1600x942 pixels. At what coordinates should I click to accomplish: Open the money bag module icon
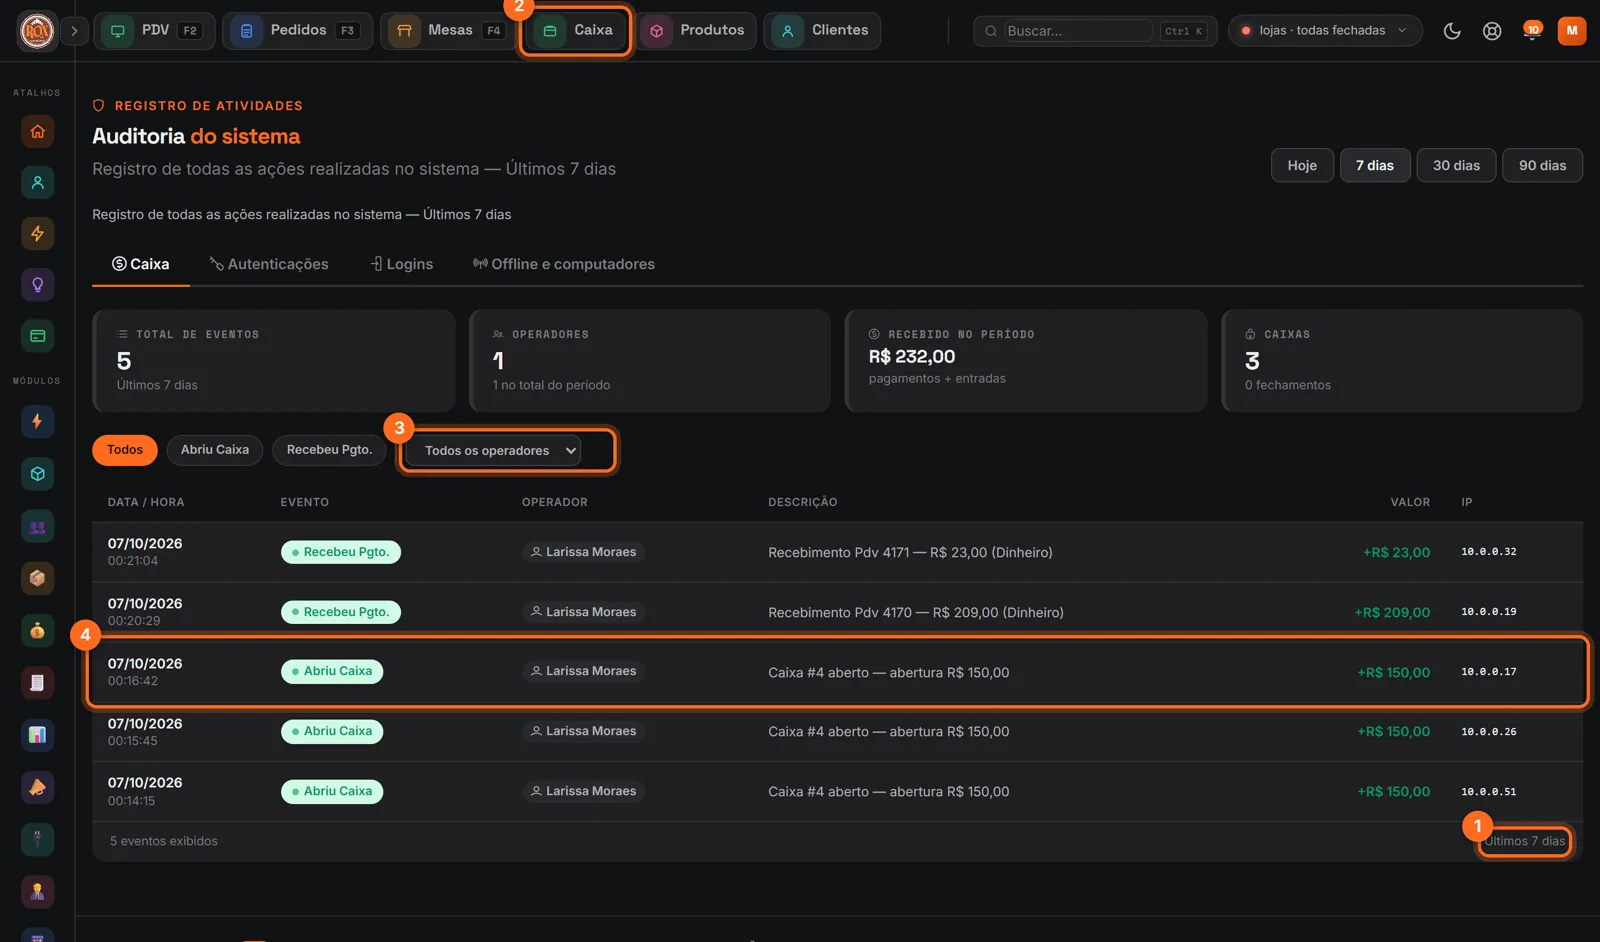(x=37, y=630)
